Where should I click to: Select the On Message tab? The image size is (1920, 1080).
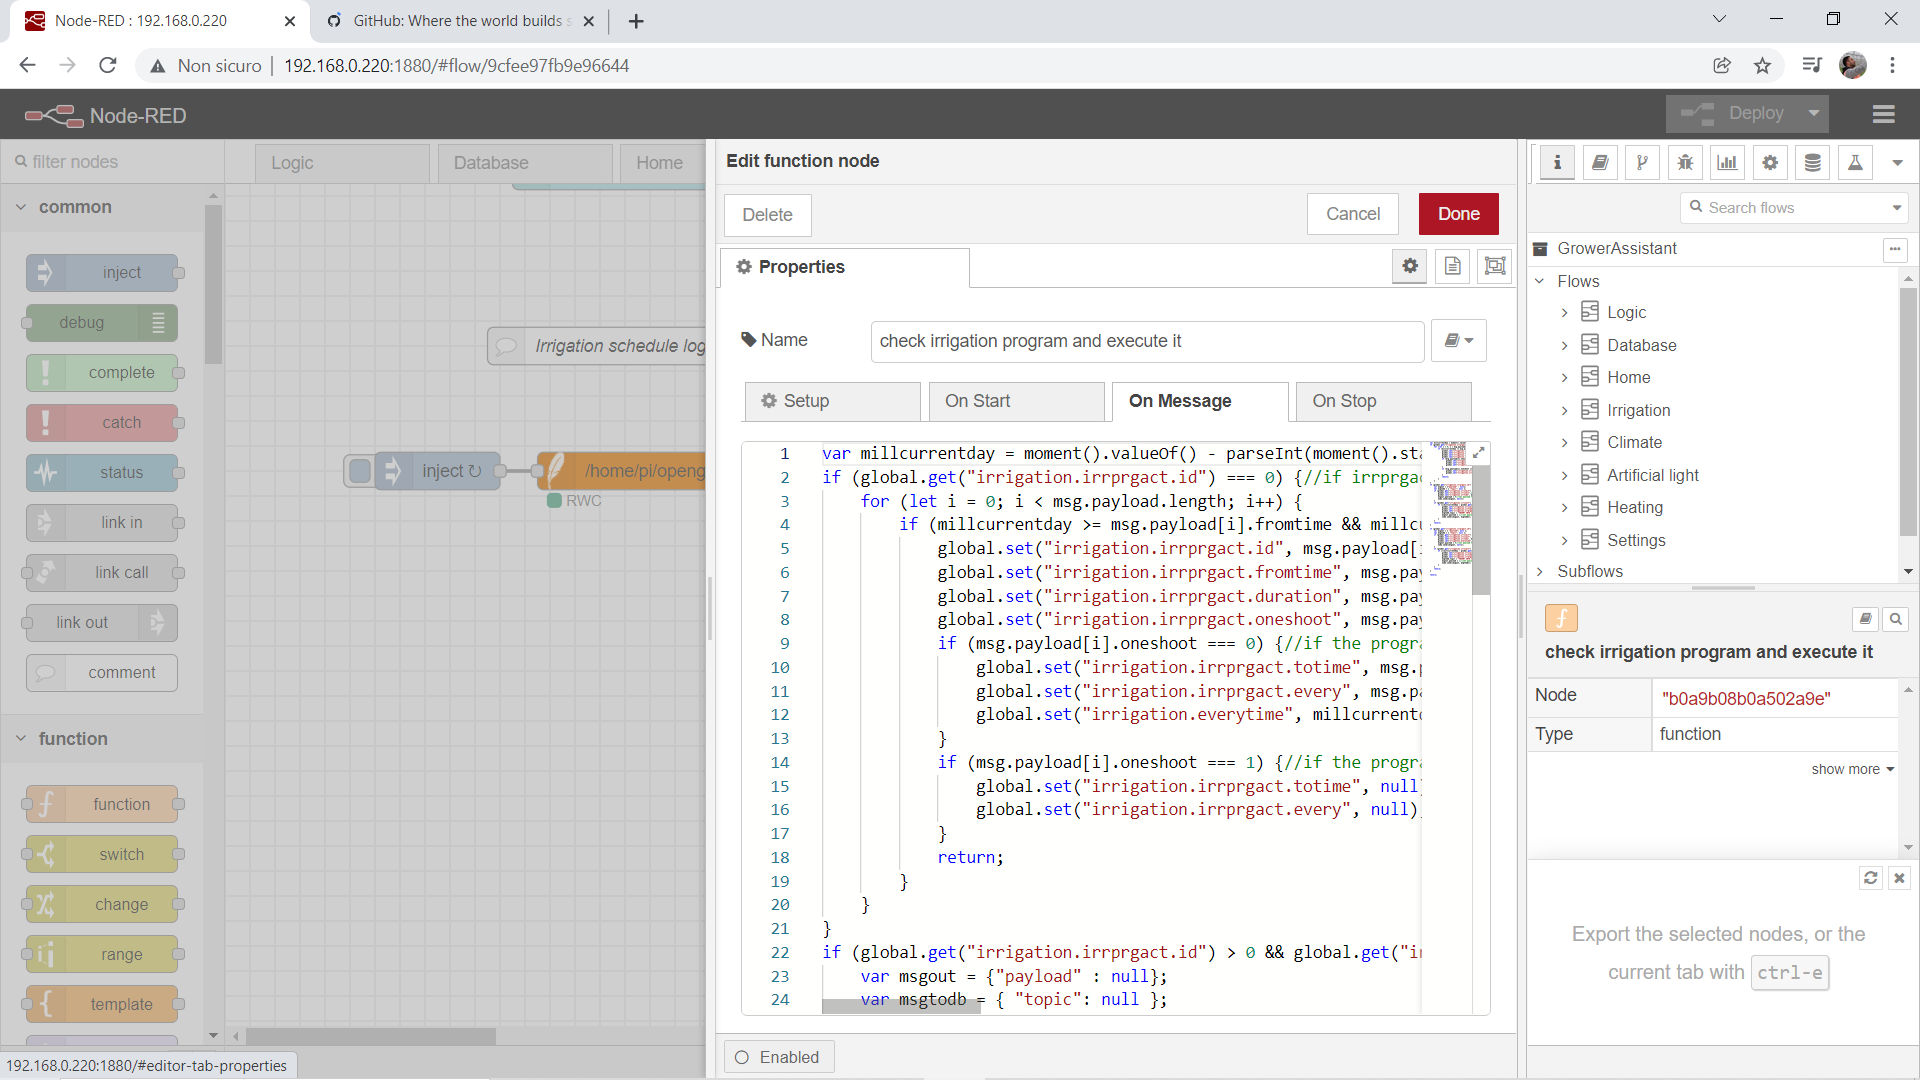[x=1200, y=401]
